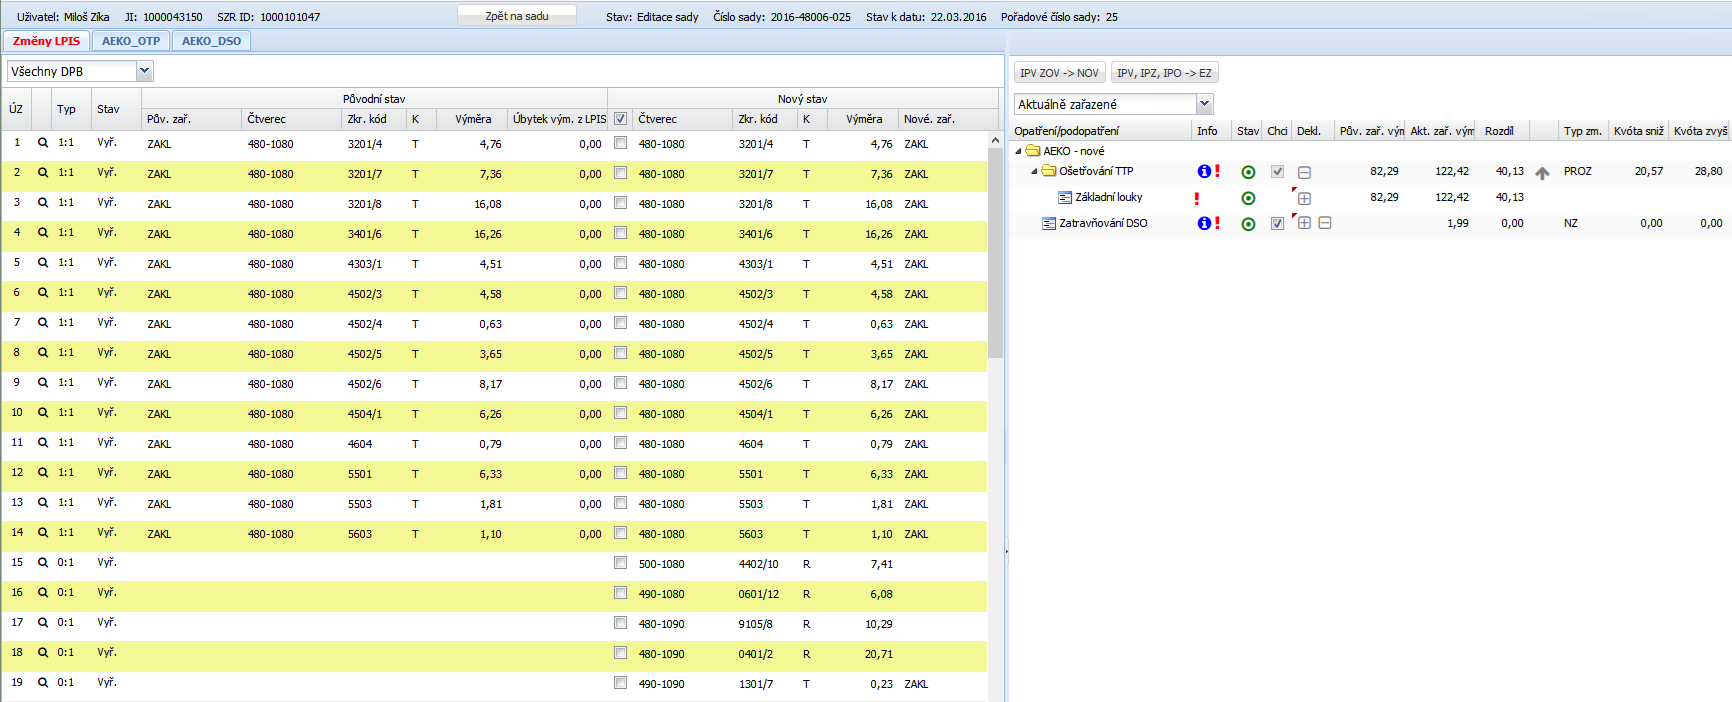Check the Nový stav checkbox for 4402/10

(620, 563)
